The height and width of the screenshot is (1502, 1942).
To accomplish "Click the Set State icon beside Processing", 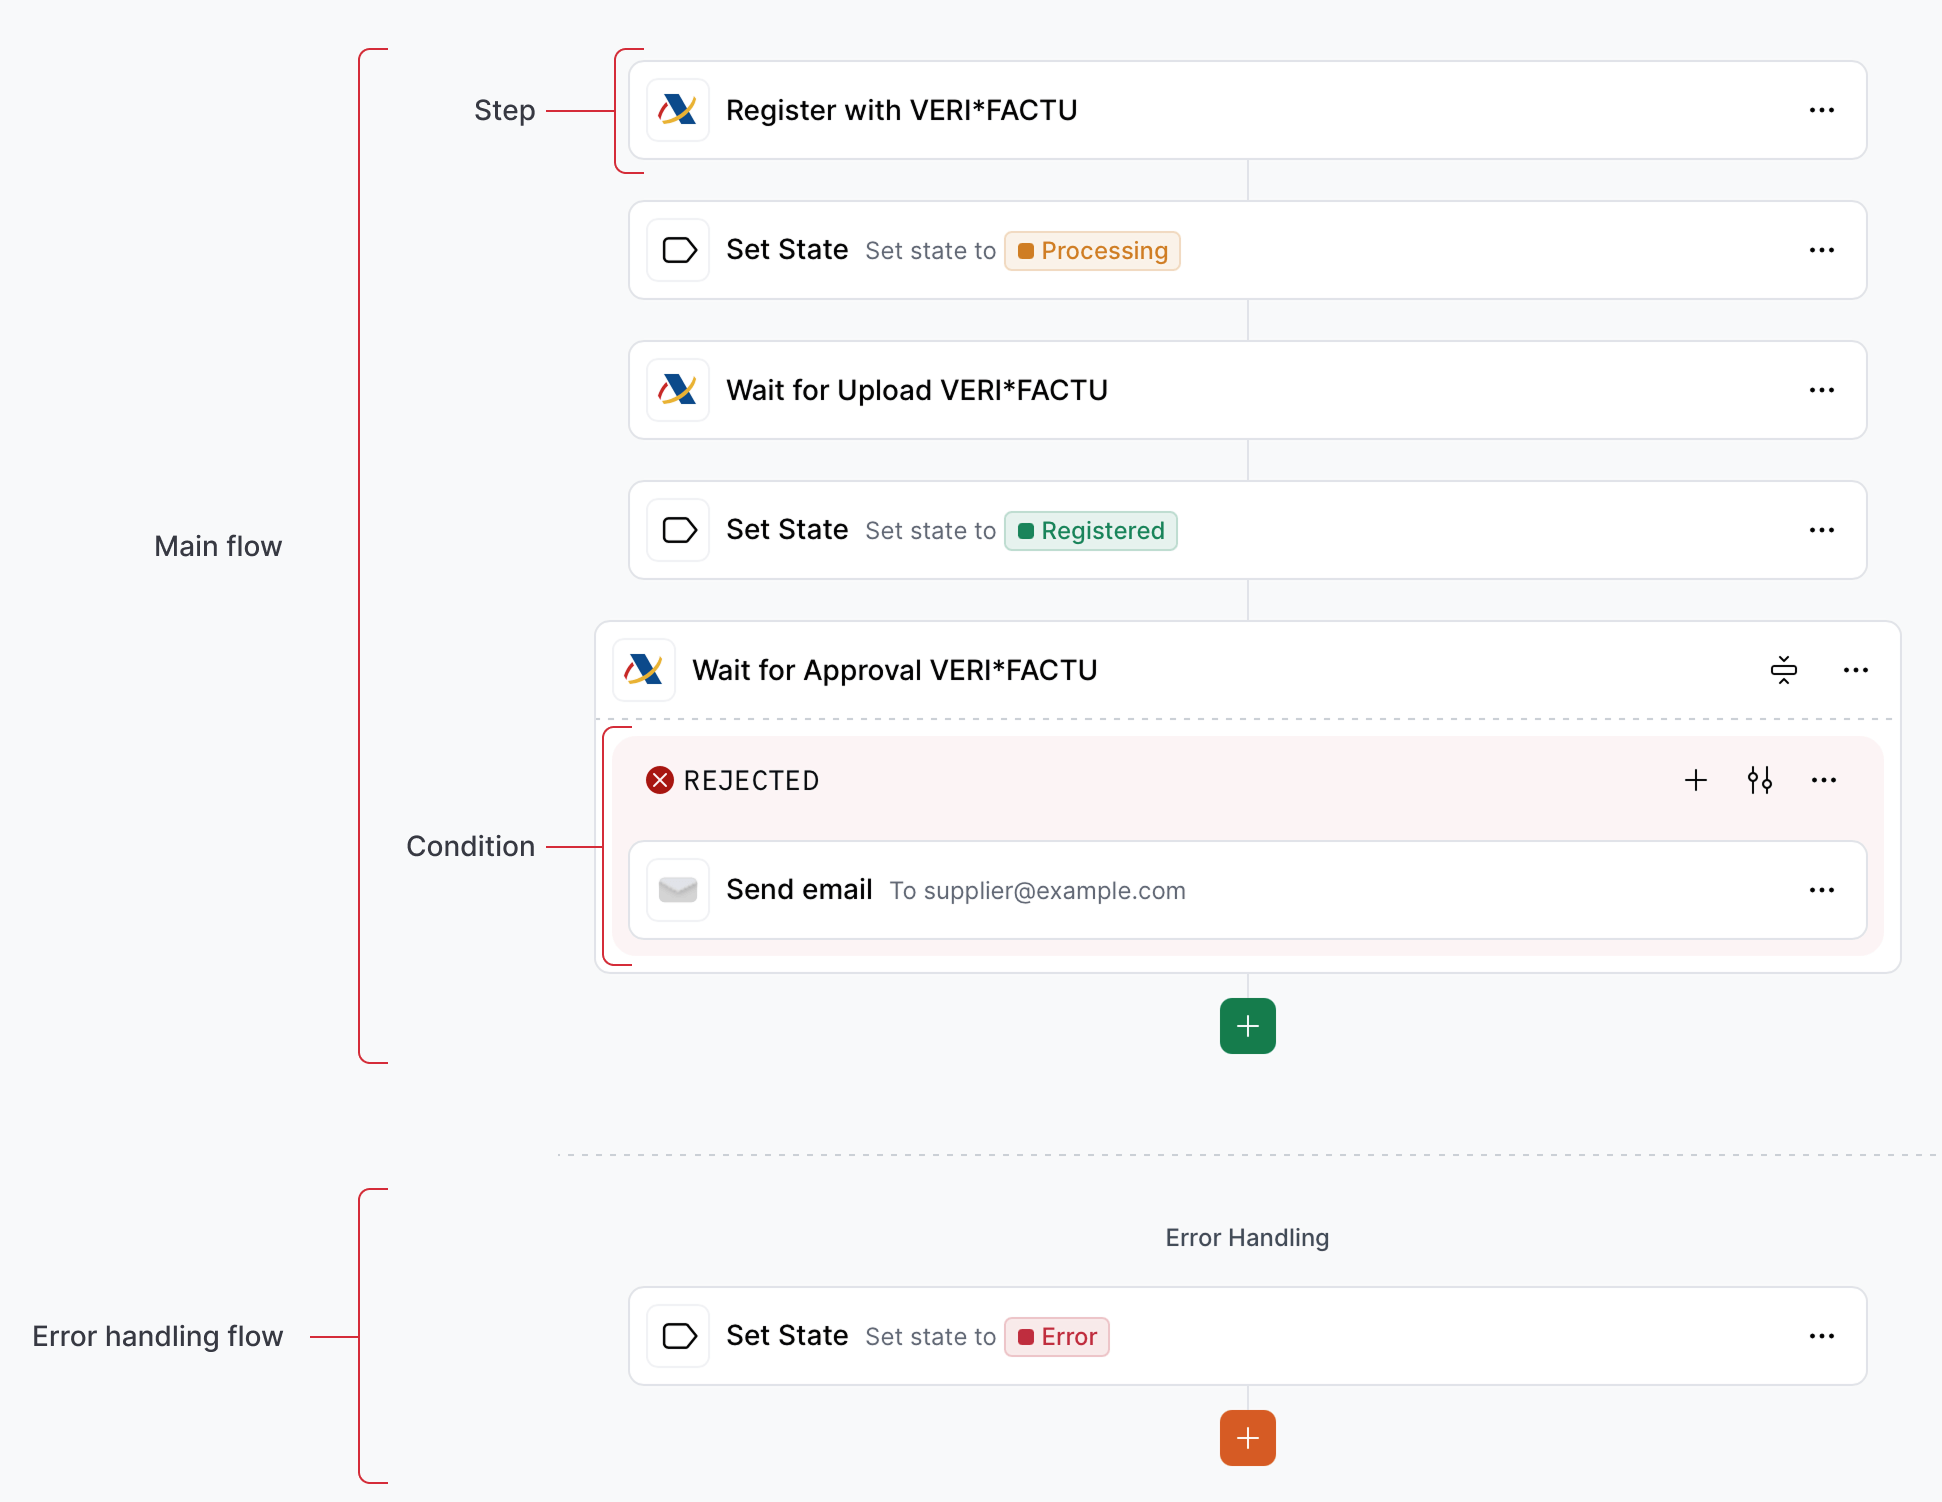I will coord(678,250).
